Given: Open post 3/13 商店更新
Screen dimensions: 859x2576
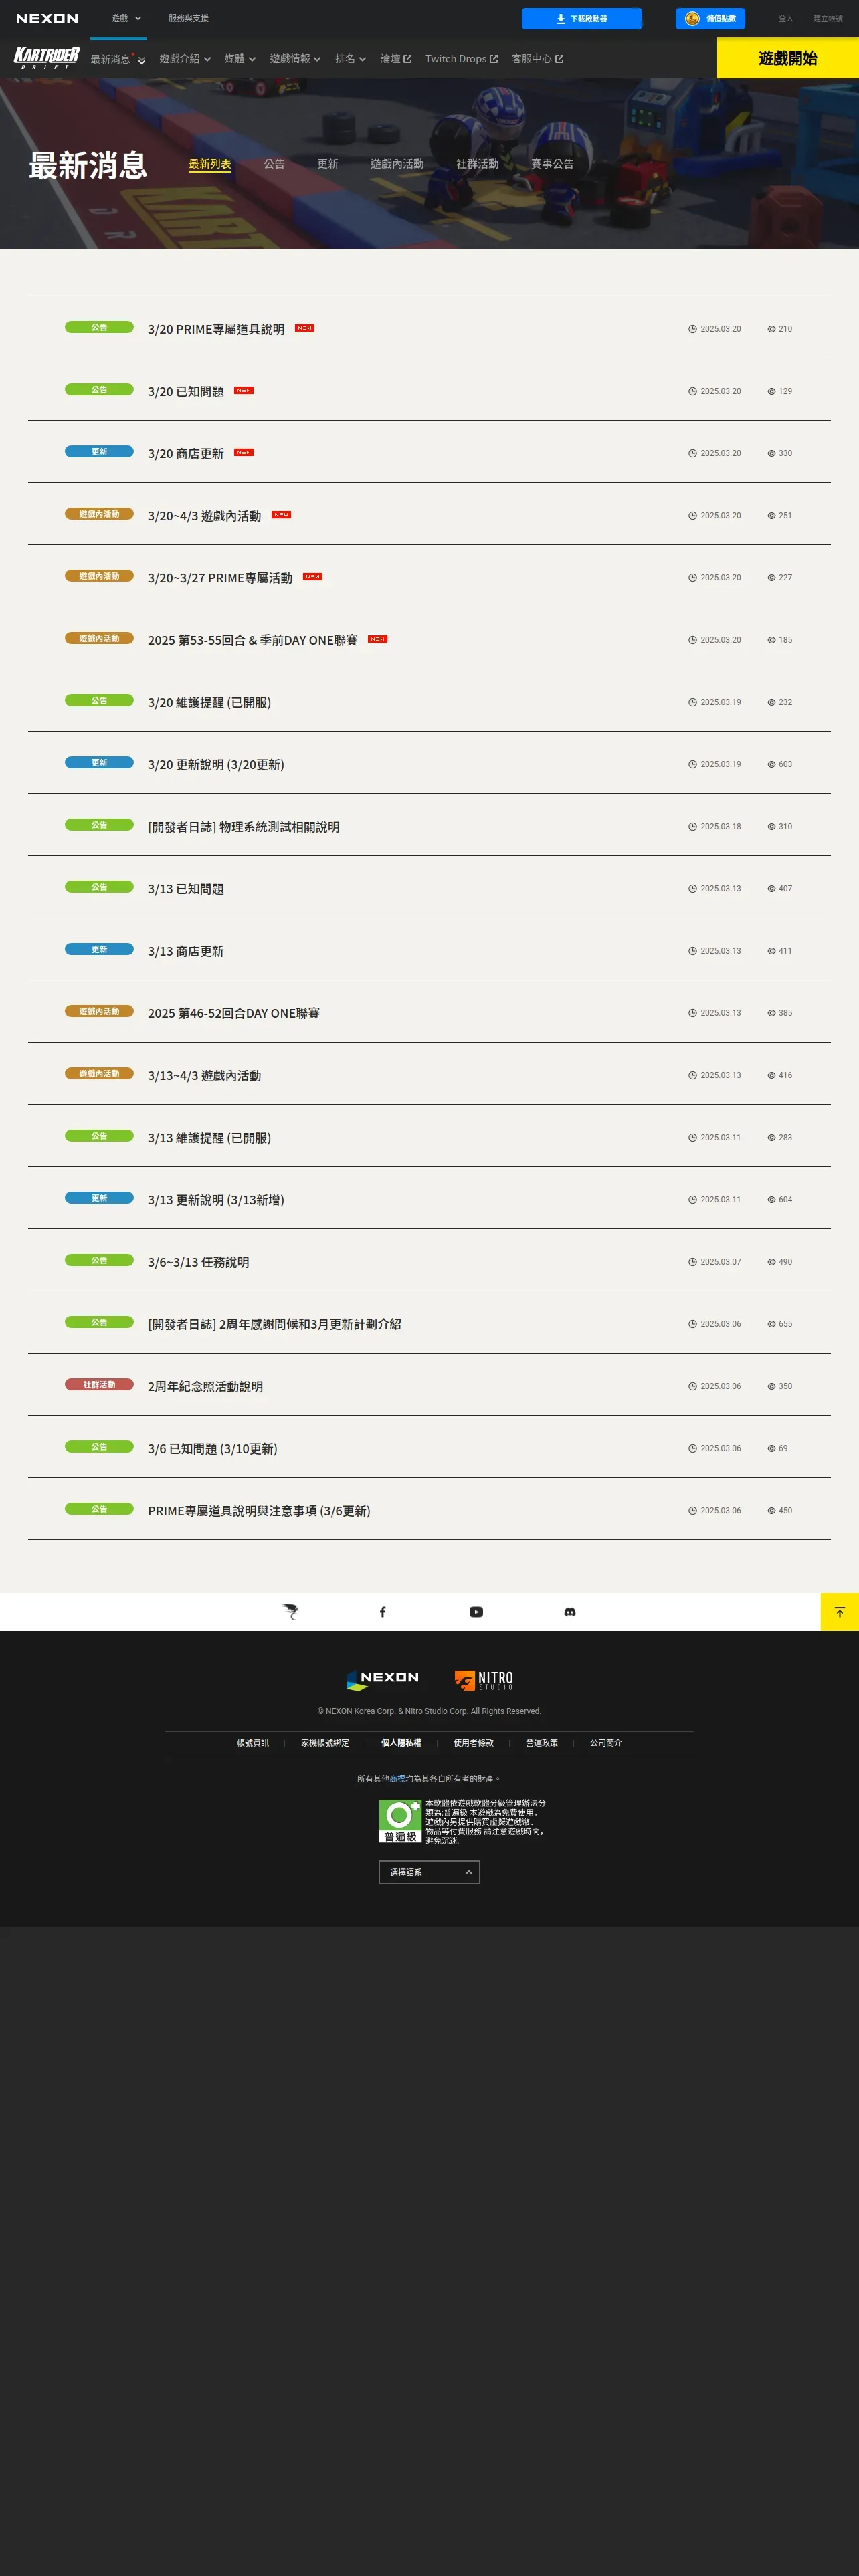Looking at the screenshot, I should [x=186, y=951].
